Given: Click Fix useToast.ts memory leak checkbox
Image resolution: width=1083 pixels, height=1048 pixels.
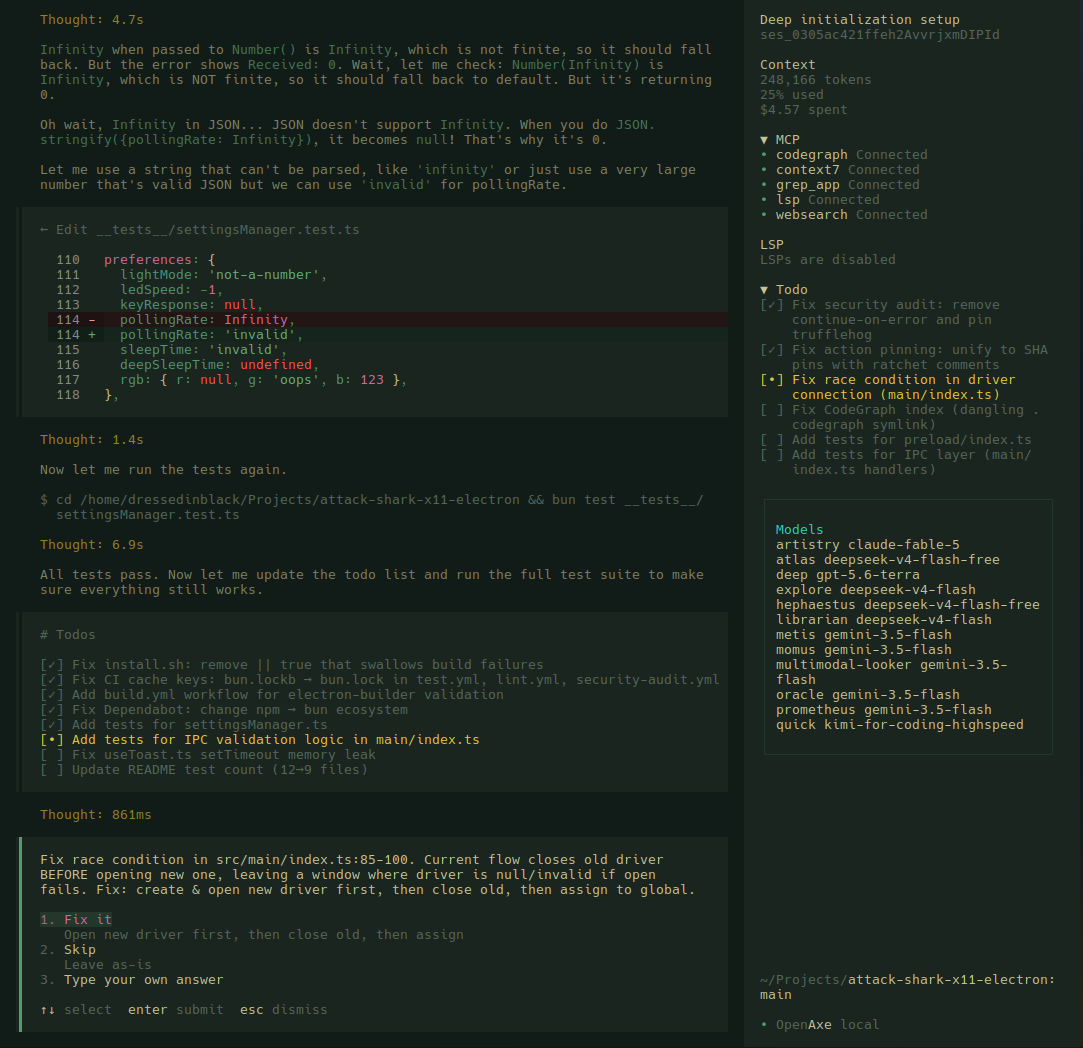Looking at the screenshot, I should pos(52,754).
